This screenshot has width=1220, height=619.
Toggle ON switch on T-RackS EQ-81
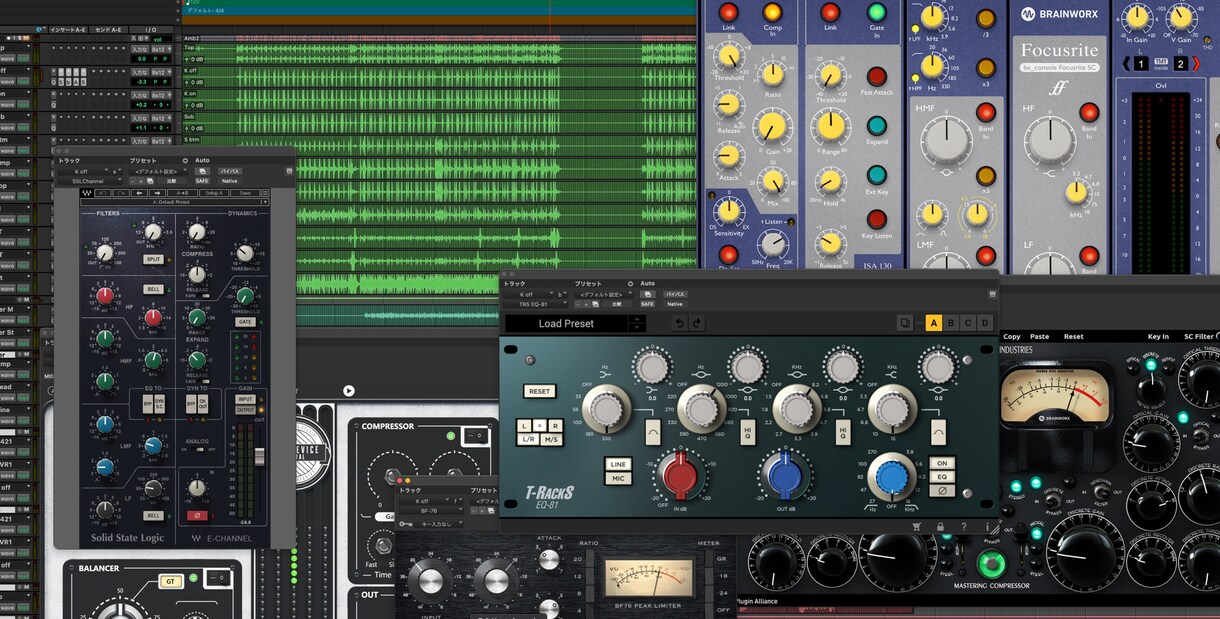click(x=941, y=463)
